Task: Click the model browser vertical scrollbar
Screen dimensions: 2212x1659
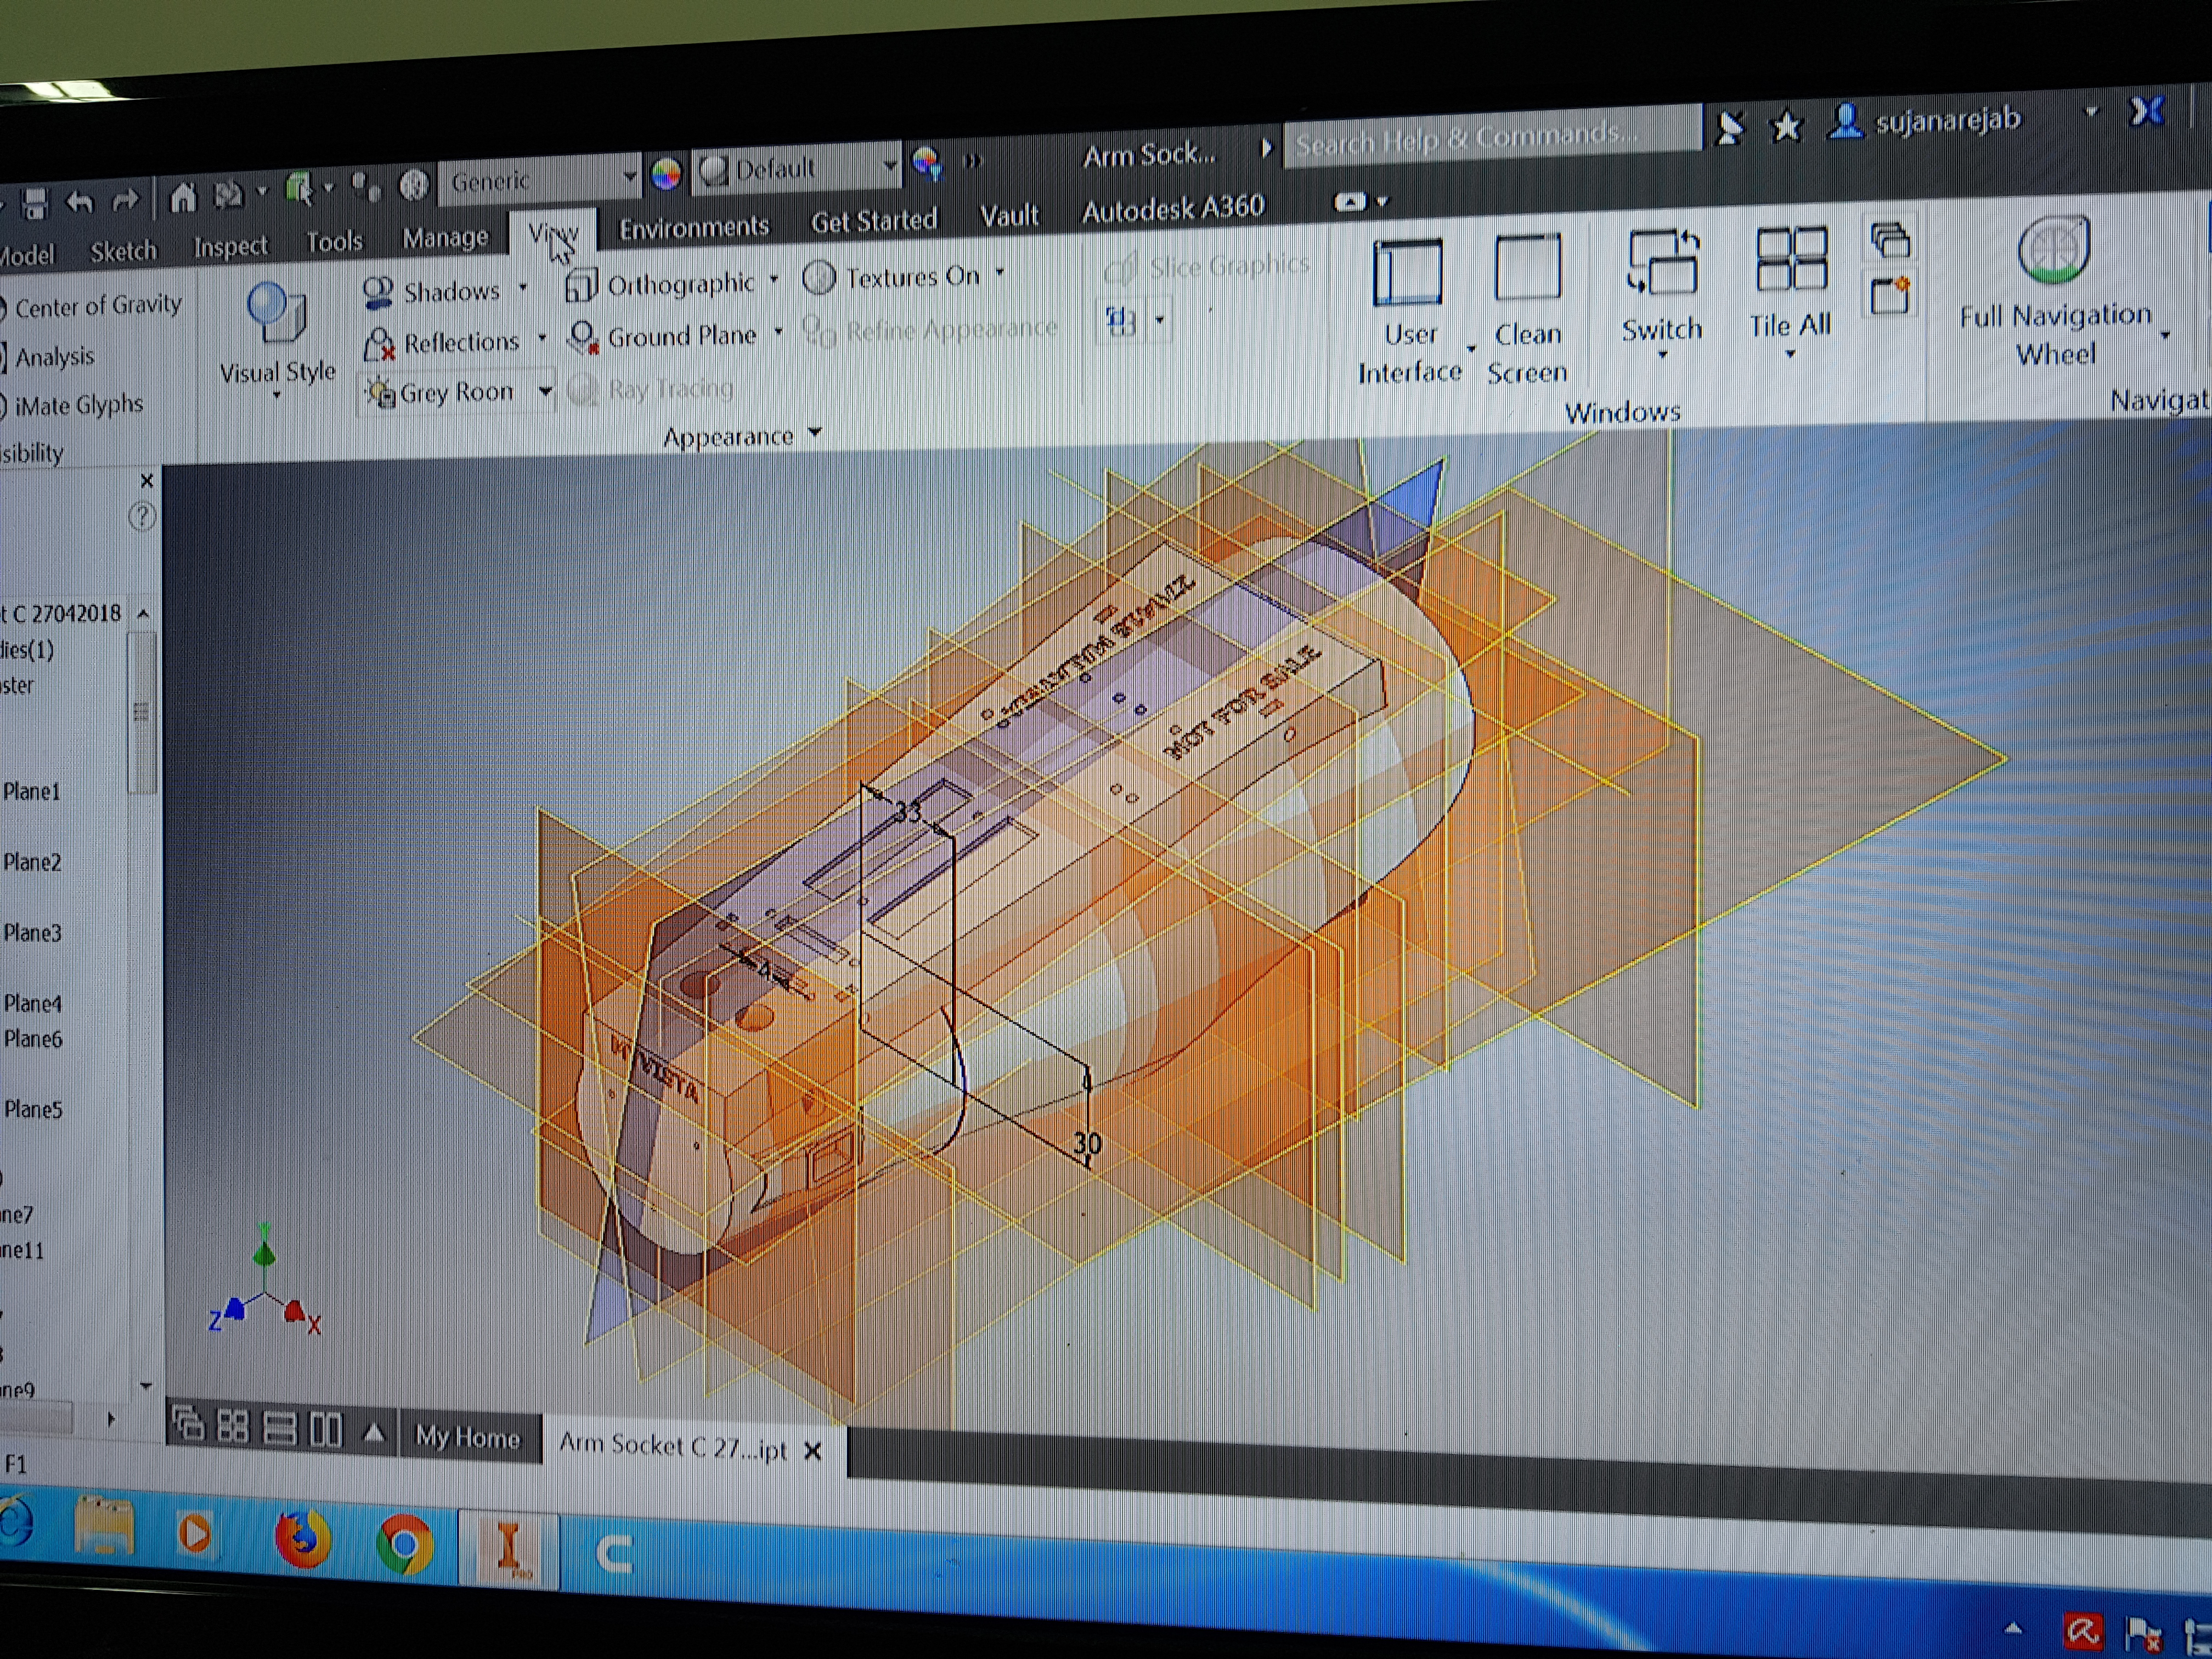Action: [x=142, y=712]
